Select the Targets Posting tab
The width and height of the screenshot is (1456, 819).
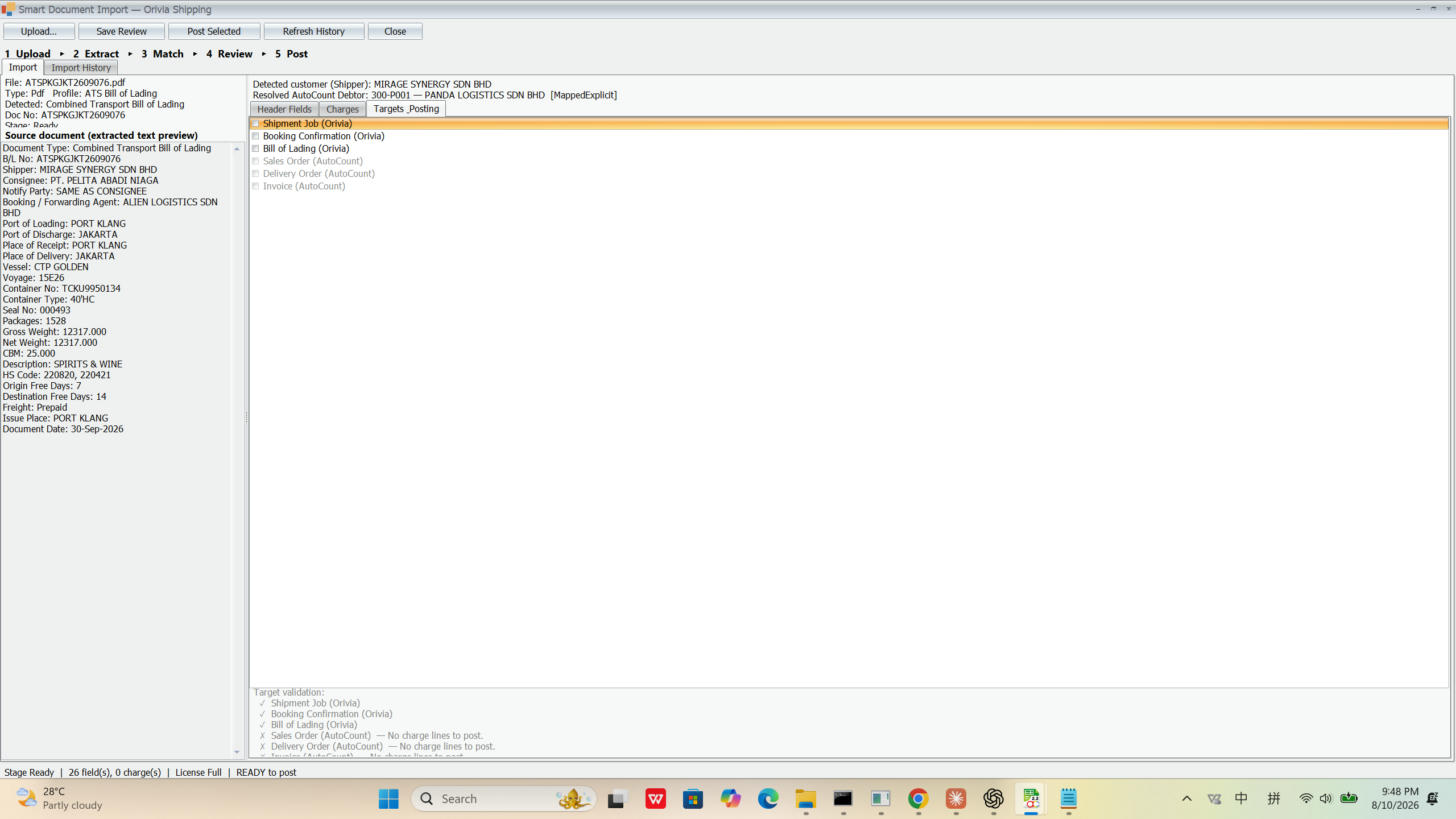pyautogui.click(x=406, y=109)
